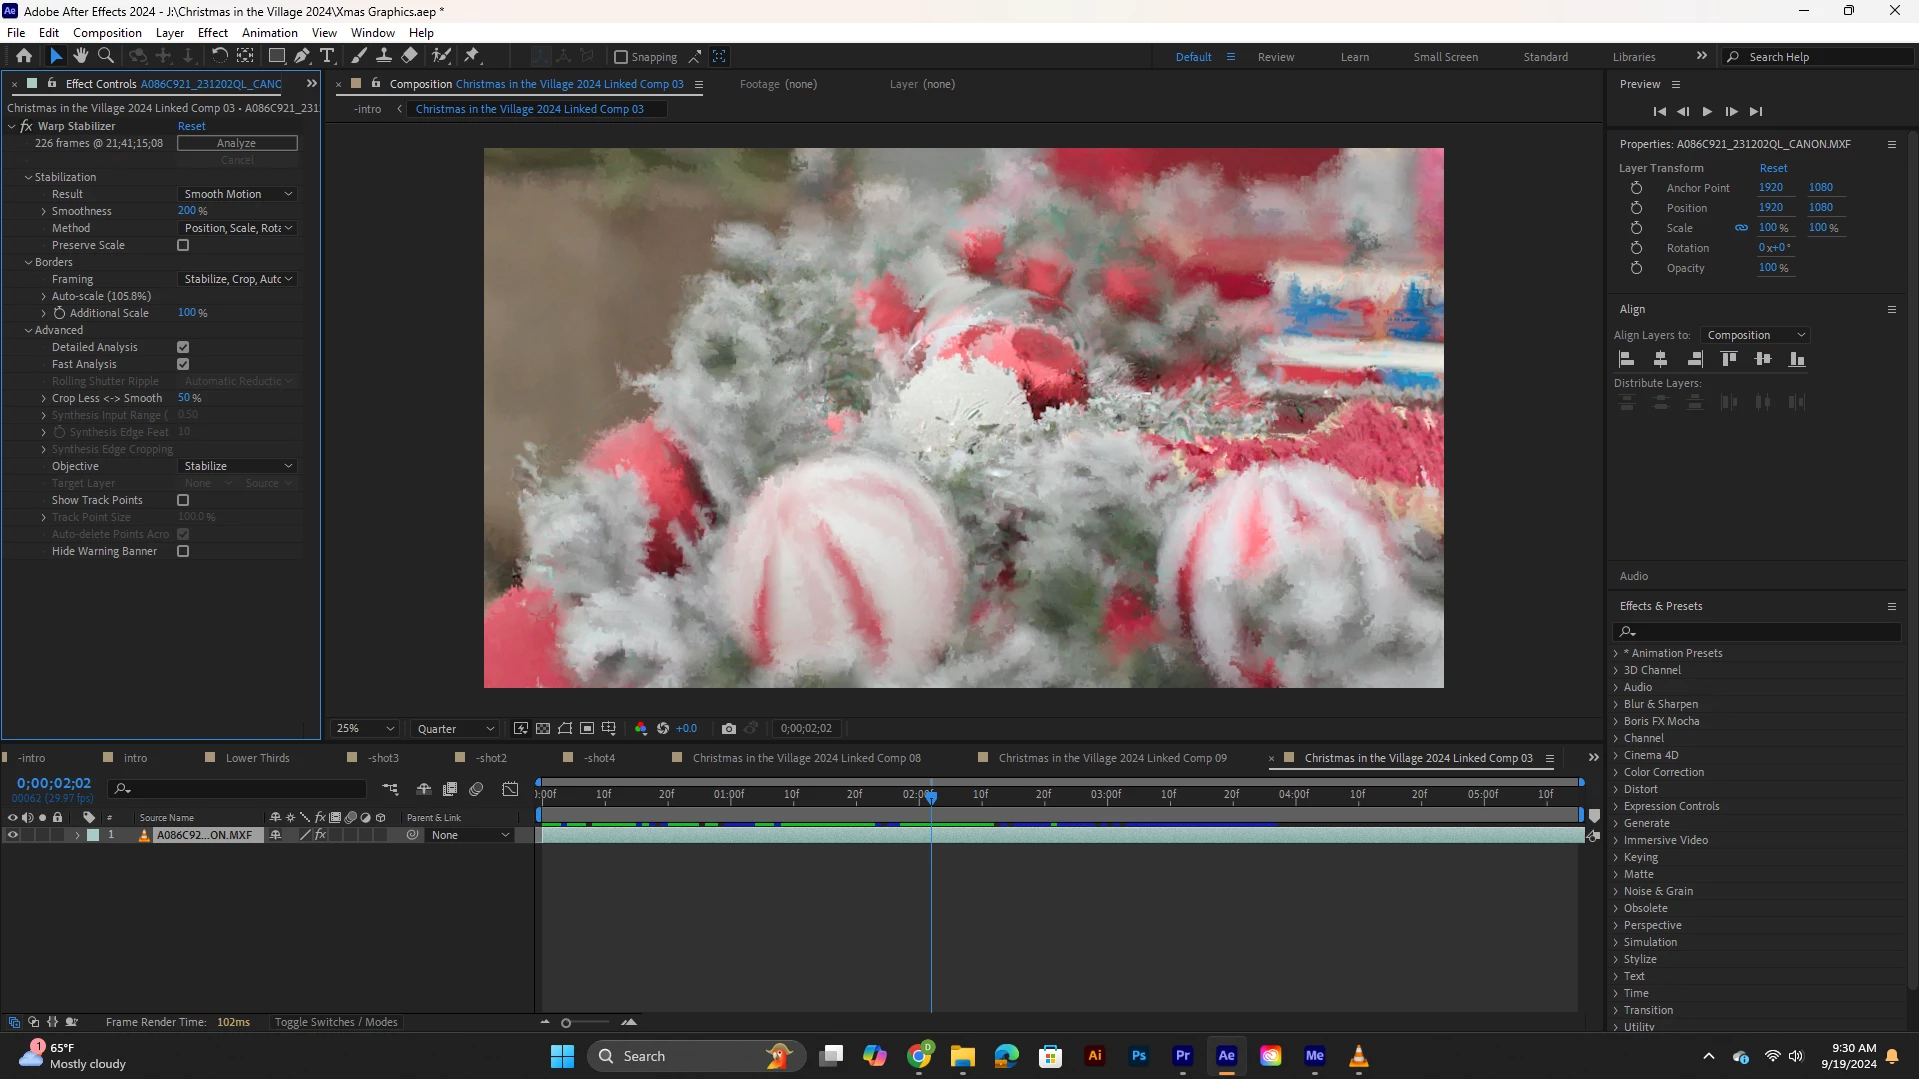The width and height of the screenshot is (1919, 1079).
Task: Open Method dropdown Position, Scale, Rotation
Action: [x=238, y=228]
